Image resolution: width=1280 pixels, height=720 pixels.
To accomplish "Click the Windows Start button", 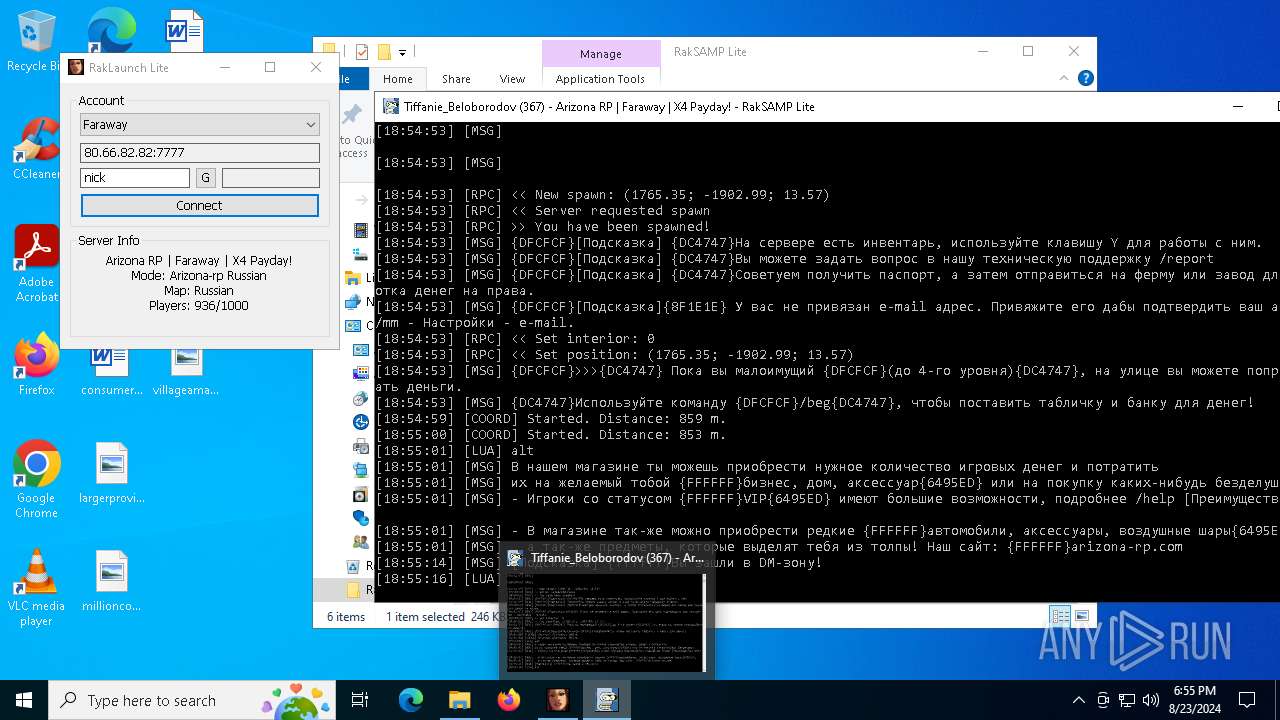I will [x=24, y=700].
